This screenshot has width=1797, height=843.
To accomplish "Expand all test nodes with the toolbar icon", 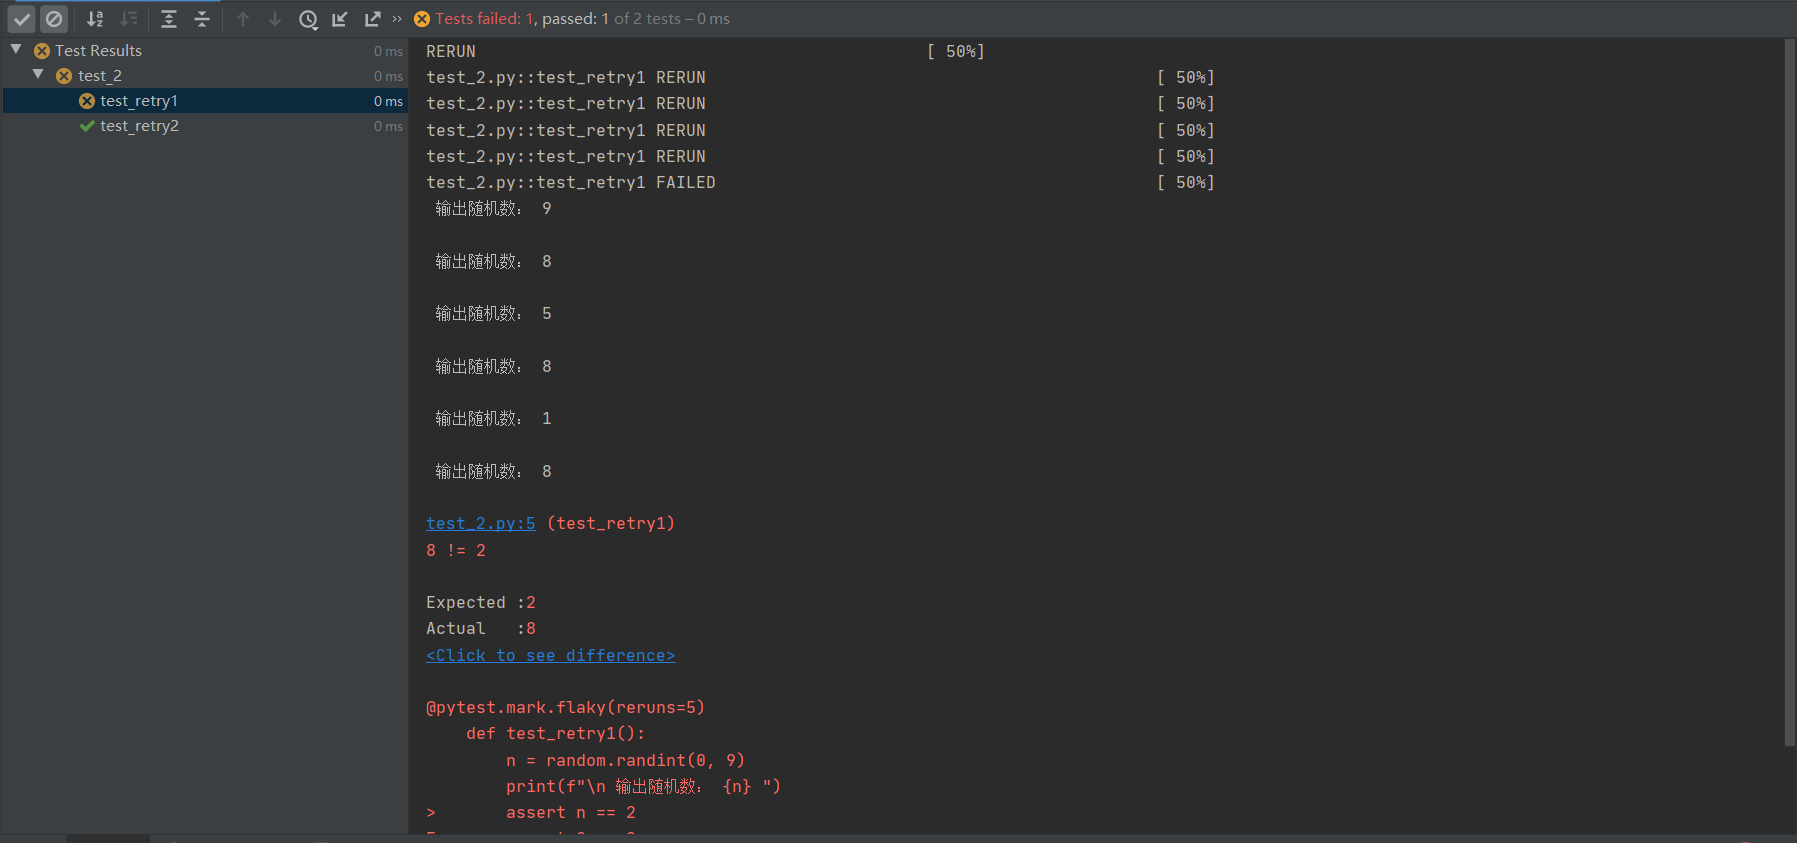I will [x=169, y=19].
